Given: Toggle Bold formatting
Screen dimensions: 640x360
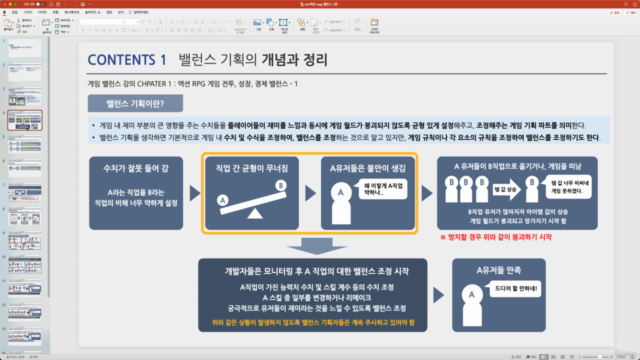Looking at the screenshot, I should 83,30.
